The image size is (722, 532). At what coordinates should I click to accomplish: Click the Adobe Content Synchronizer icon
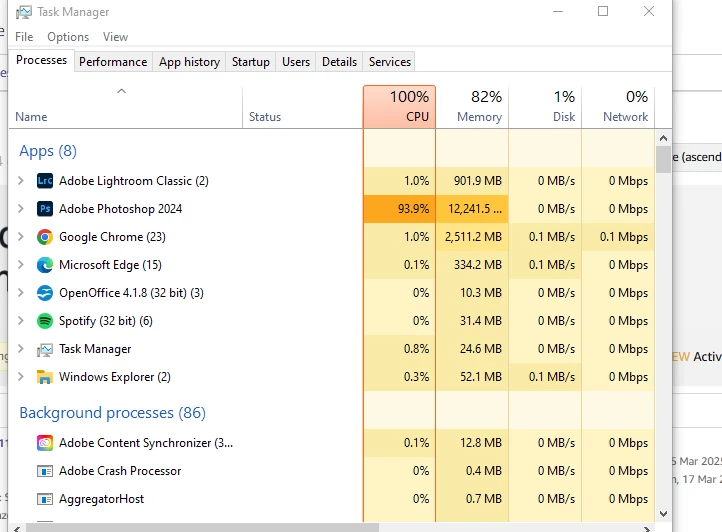(x=45, y=443)
